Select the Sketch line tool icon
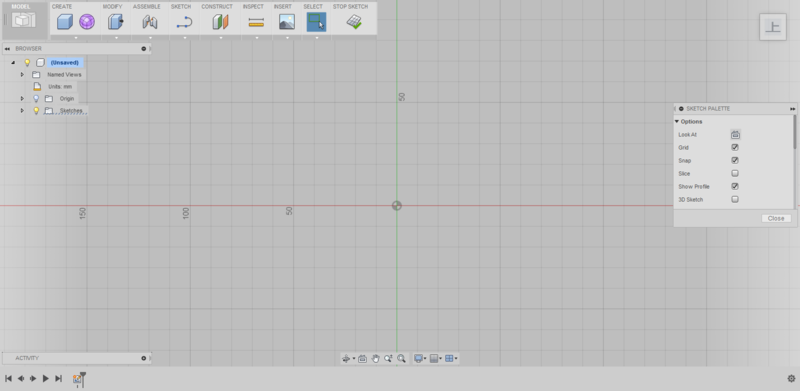Viewport: 800px width, 391px height. 184,22
